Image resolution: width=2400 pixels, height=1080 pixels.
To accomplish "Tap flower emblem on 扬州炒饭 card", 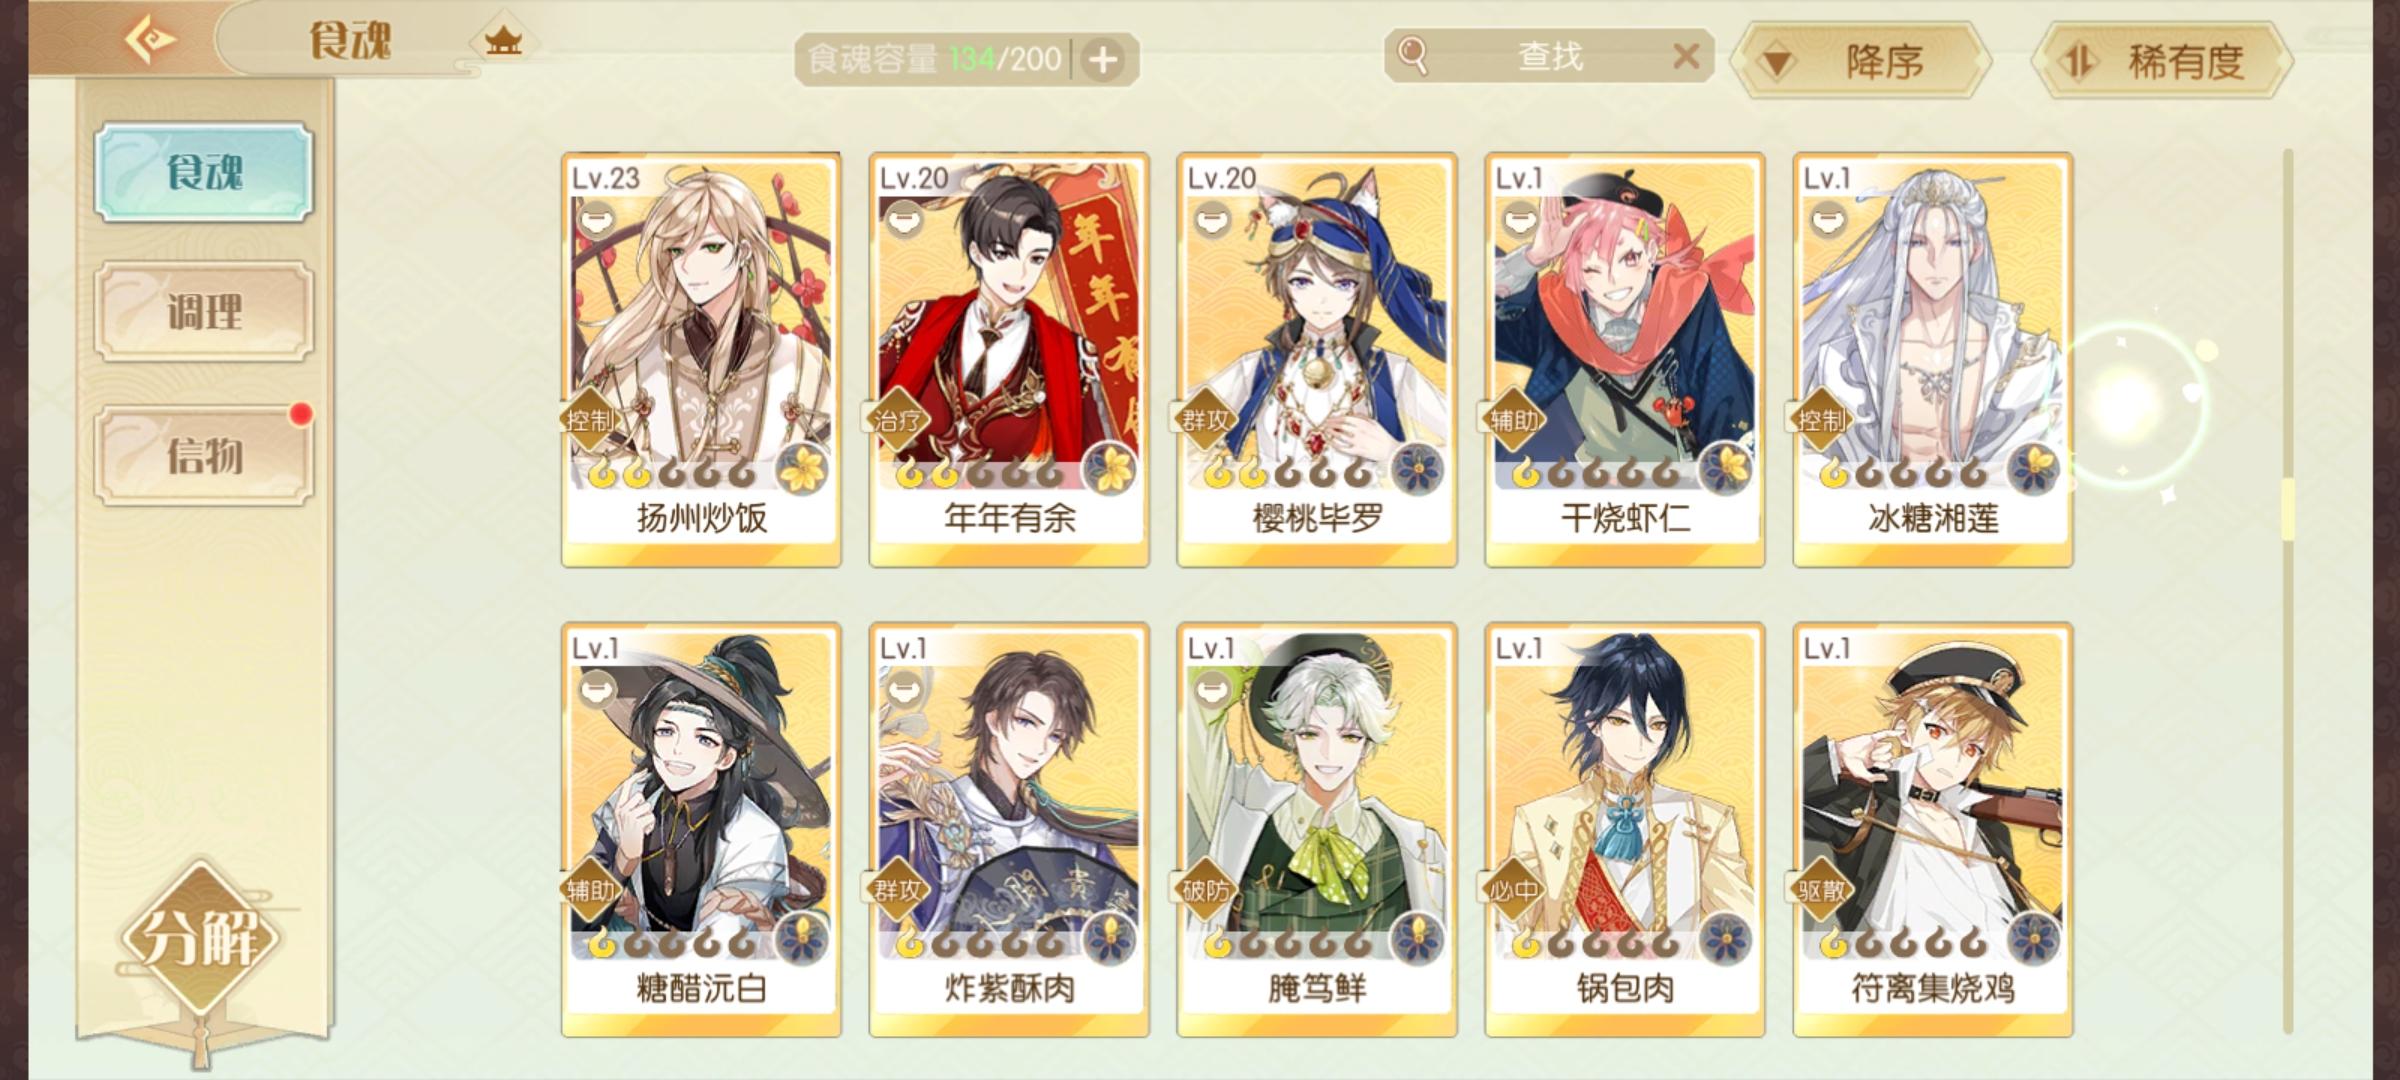I will (x=802, y=467).
